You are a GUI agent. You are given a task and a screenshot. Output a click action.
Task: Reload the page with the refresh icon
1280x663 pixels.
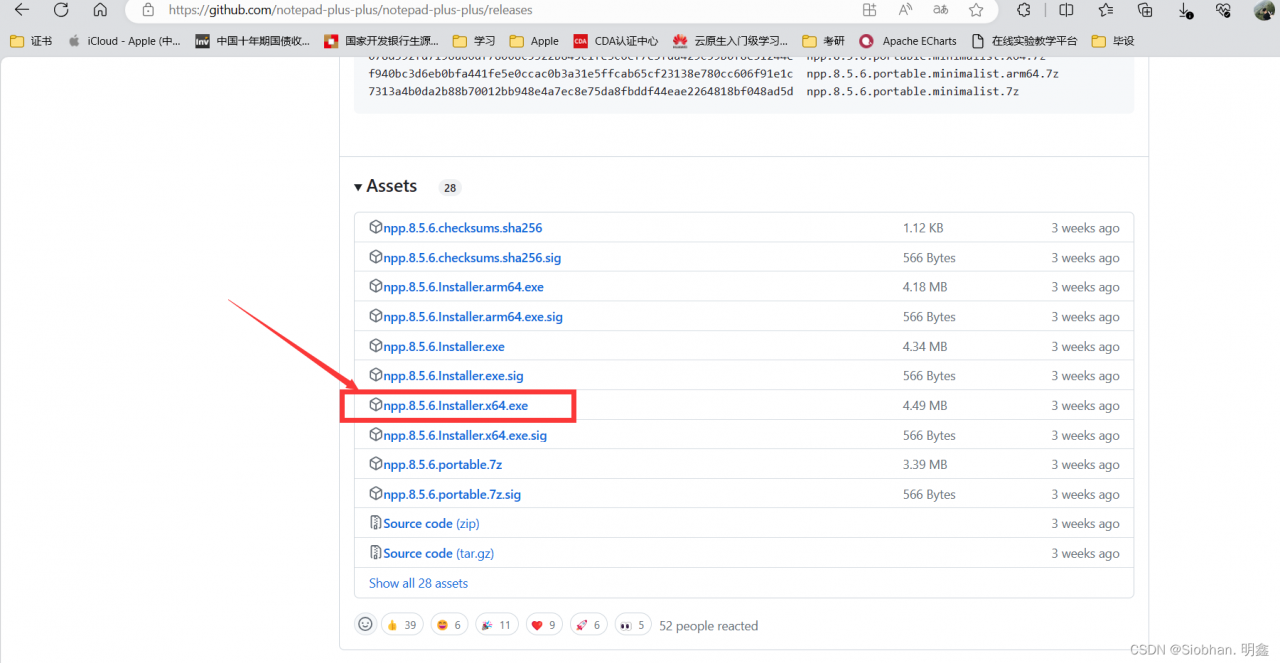click(x=61, y=10)
